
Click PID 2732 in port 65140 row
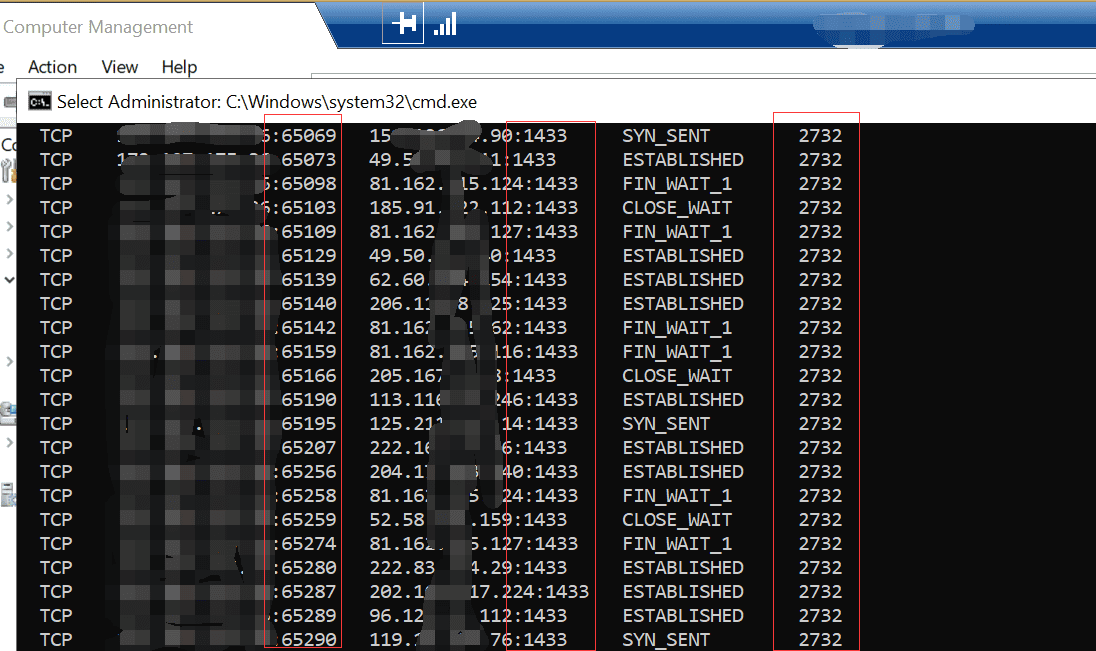pyautogui.click(x=821, y=303)
